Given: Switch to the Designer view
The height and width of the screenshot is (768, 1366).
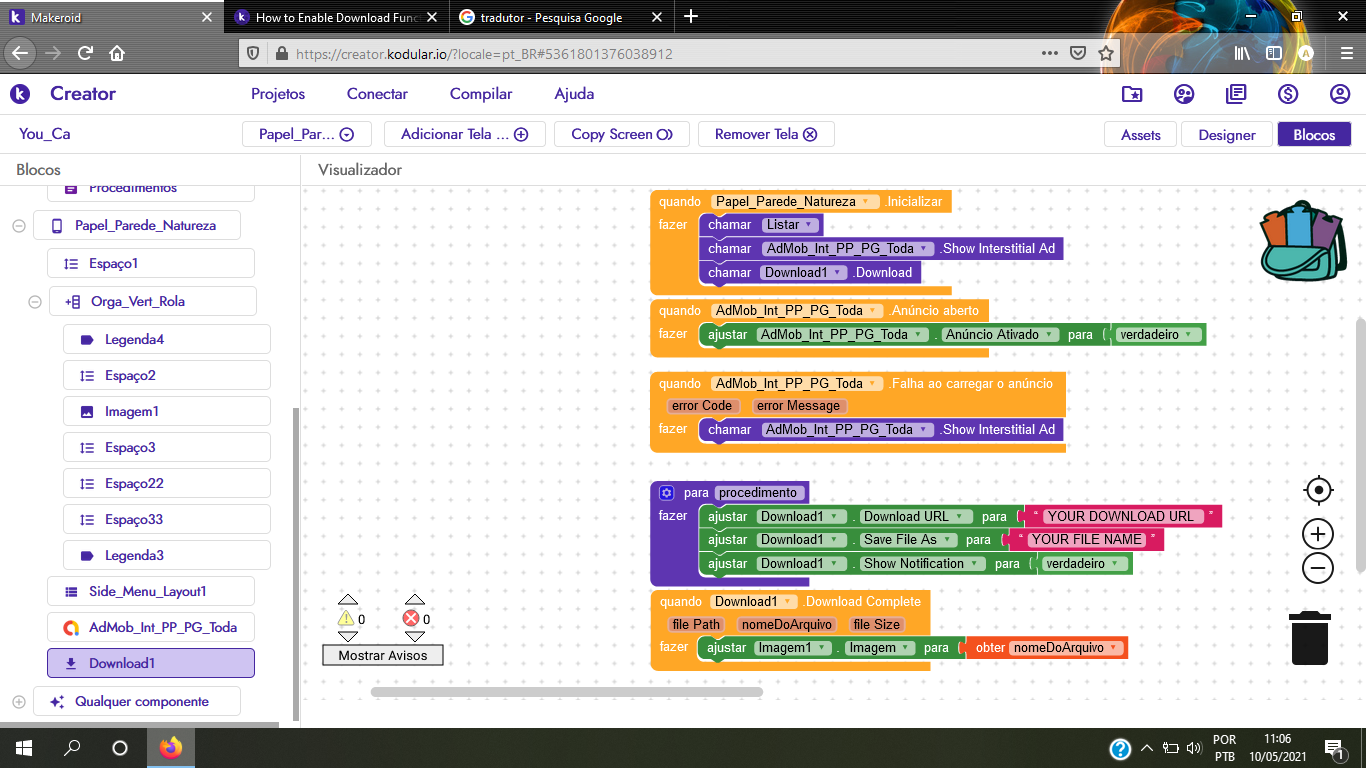Looking at the screenshot, I should (1227, 135).
